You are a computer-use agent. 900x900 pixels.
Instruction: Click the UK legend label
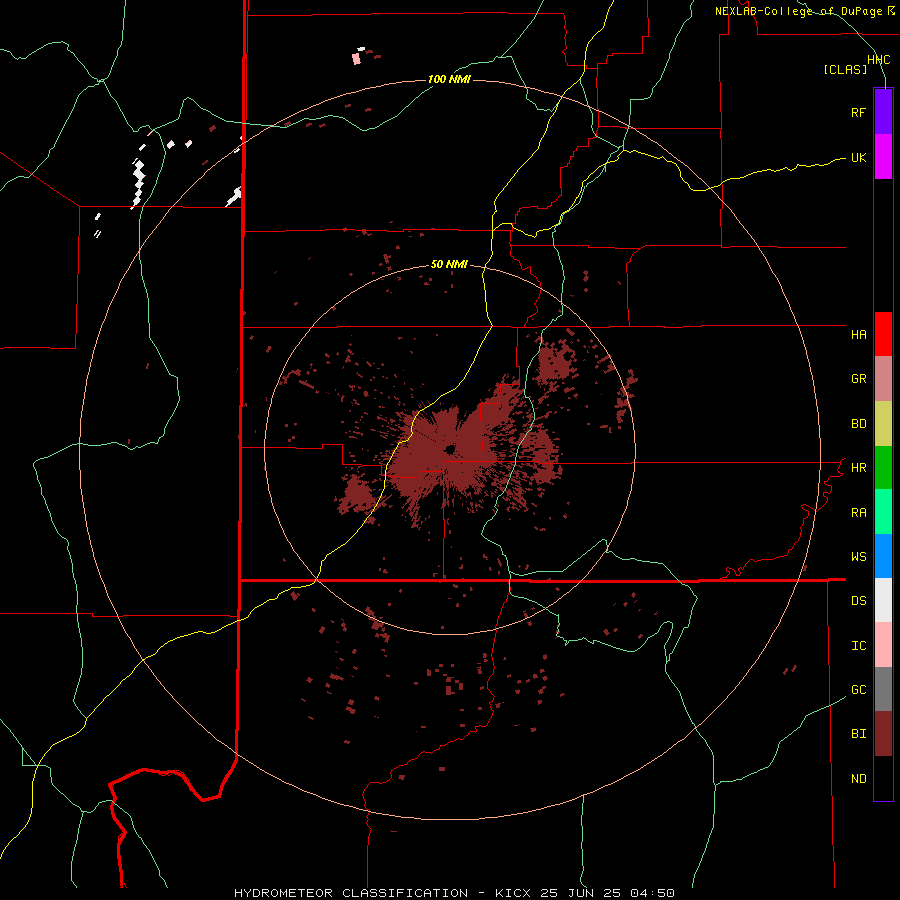coord(858,158)
